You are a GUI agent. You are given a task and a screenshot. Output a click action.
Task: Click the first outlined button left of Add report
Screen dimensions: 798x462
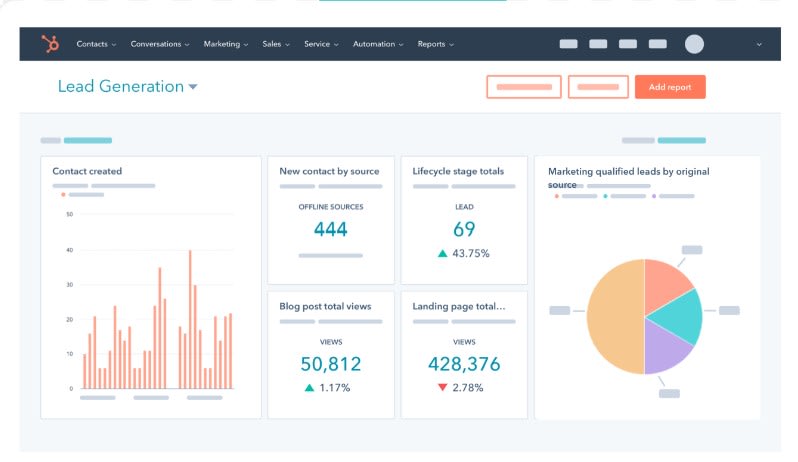point(524,87)
